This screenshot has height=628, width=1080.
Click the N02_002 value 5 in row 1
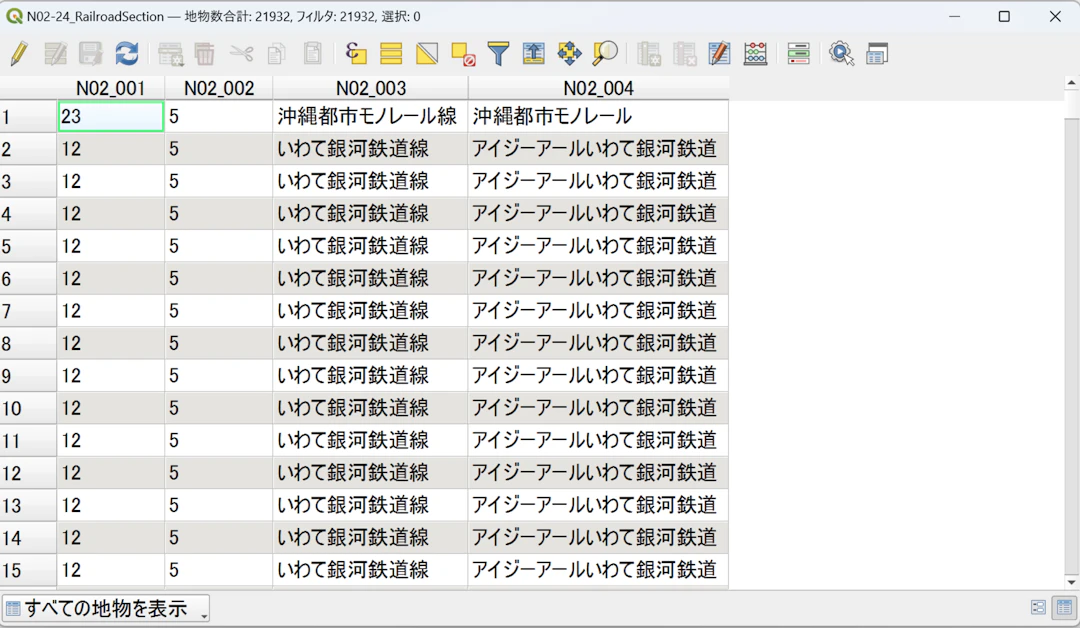point(219,116)
